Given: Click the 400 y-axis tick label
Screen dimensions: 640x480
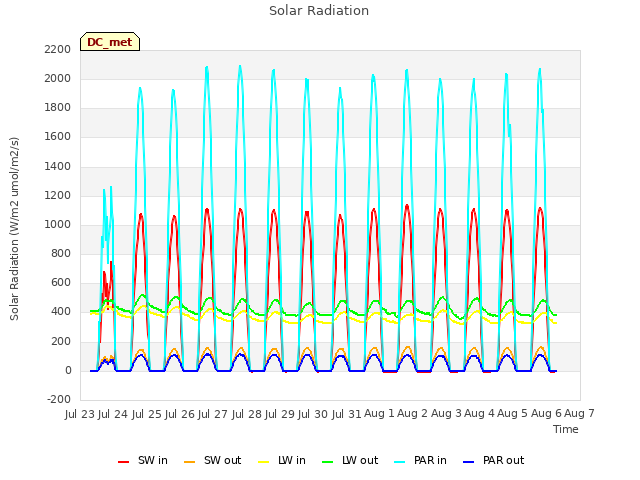Looking at the screenshot, I should tap(61, 312).
